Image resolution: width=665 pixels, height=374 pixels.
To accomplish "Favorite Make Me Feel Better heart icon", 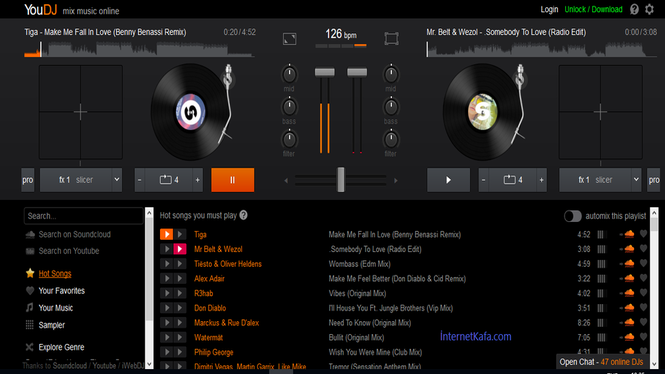I will click(643, 278).
